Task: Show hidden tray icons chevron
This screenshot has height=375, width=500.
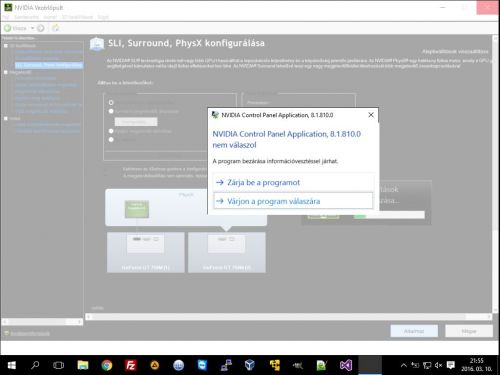Action: [404, 366]
